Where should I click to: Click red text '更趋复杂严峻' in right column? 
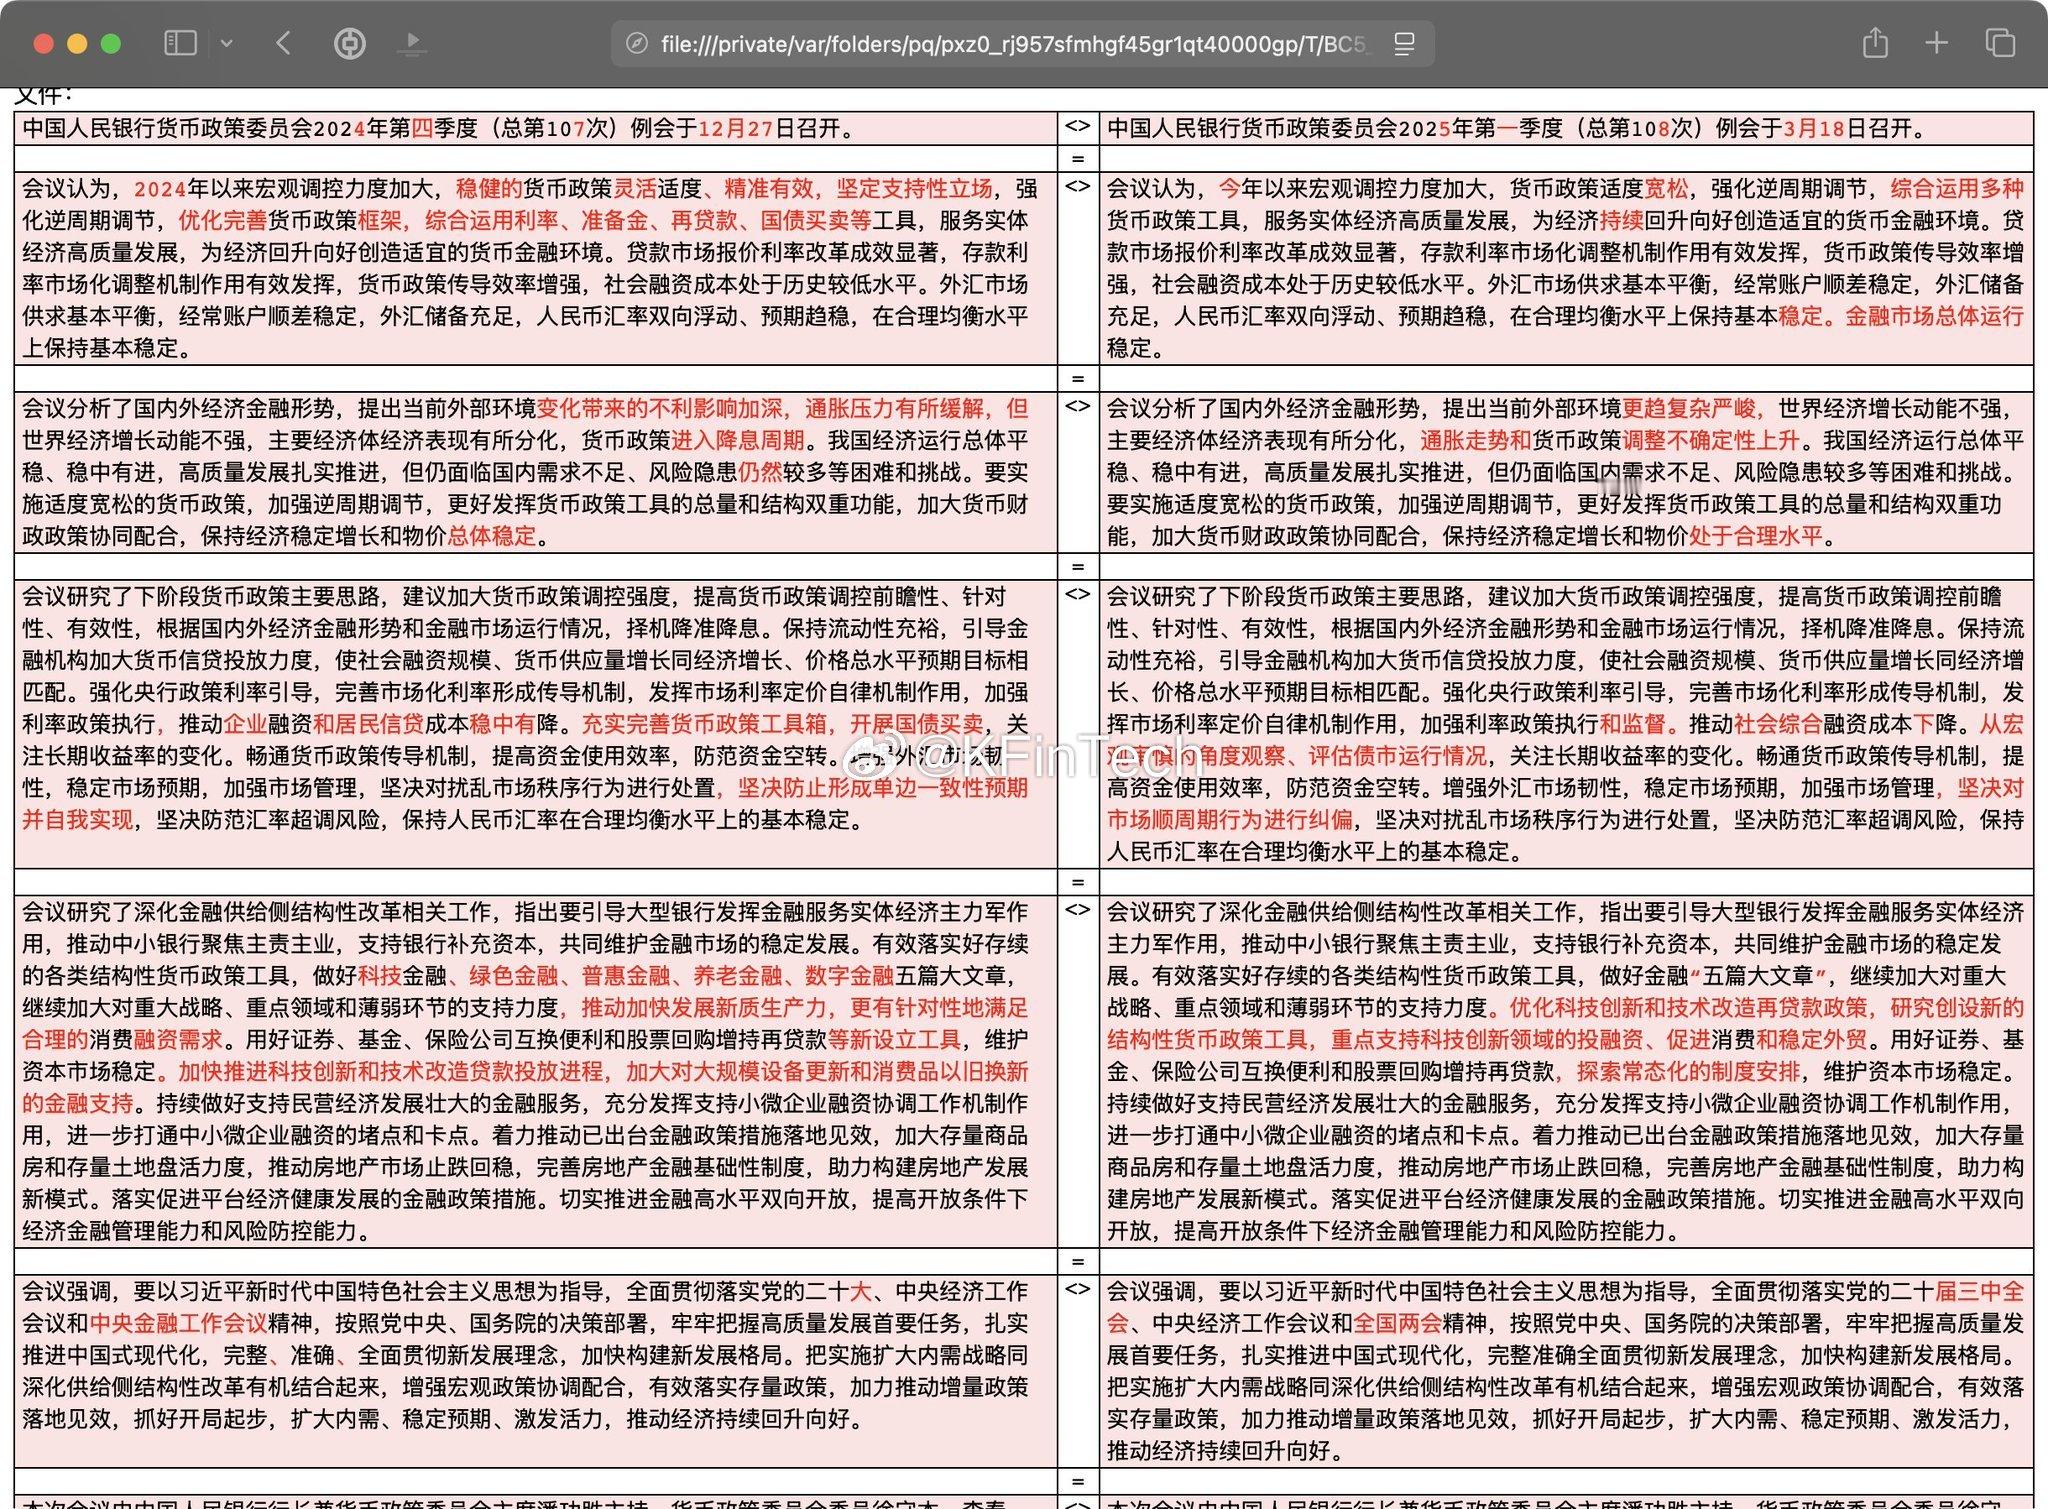coord(1689,408)
